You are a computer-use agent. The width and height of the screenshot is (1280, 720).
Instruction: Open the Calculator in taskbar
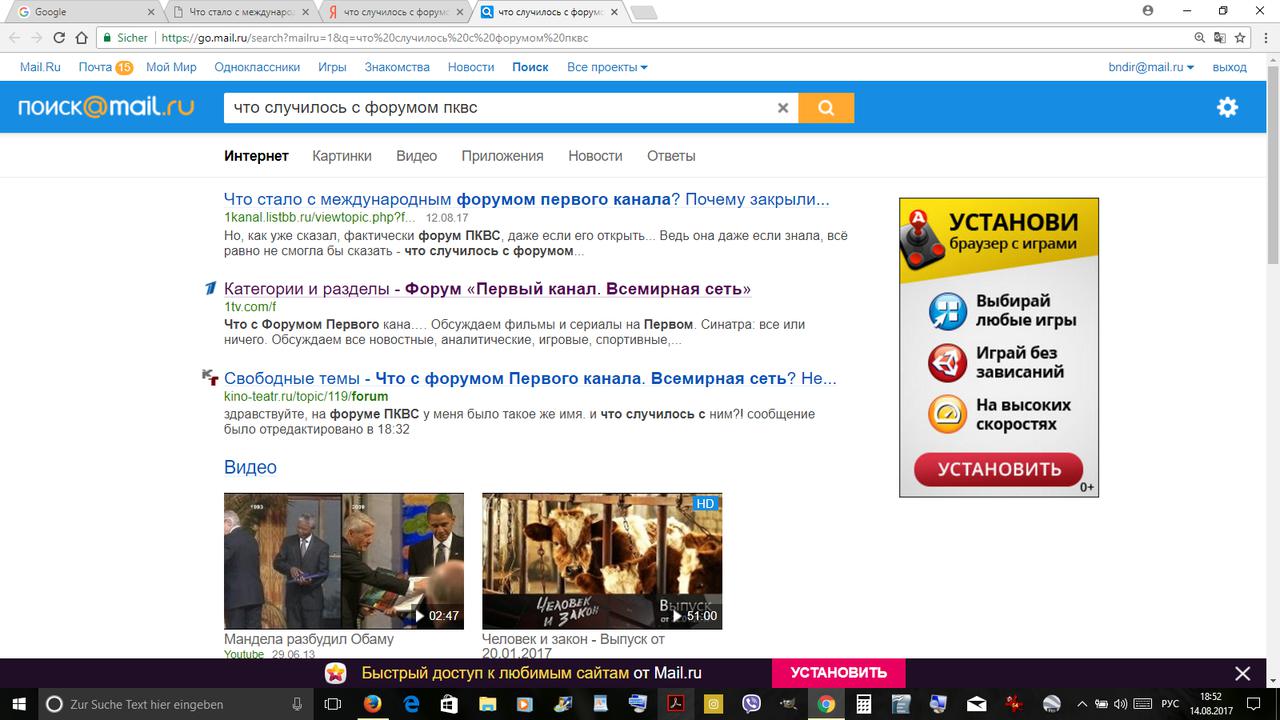pos(864,704)
